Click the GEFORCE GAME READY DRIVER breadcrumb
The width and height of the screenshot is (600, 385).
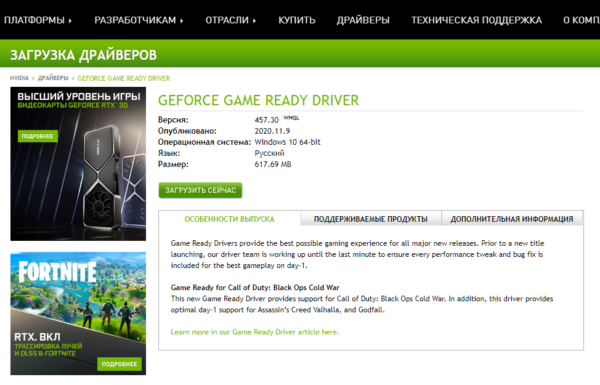coord(124,78)
